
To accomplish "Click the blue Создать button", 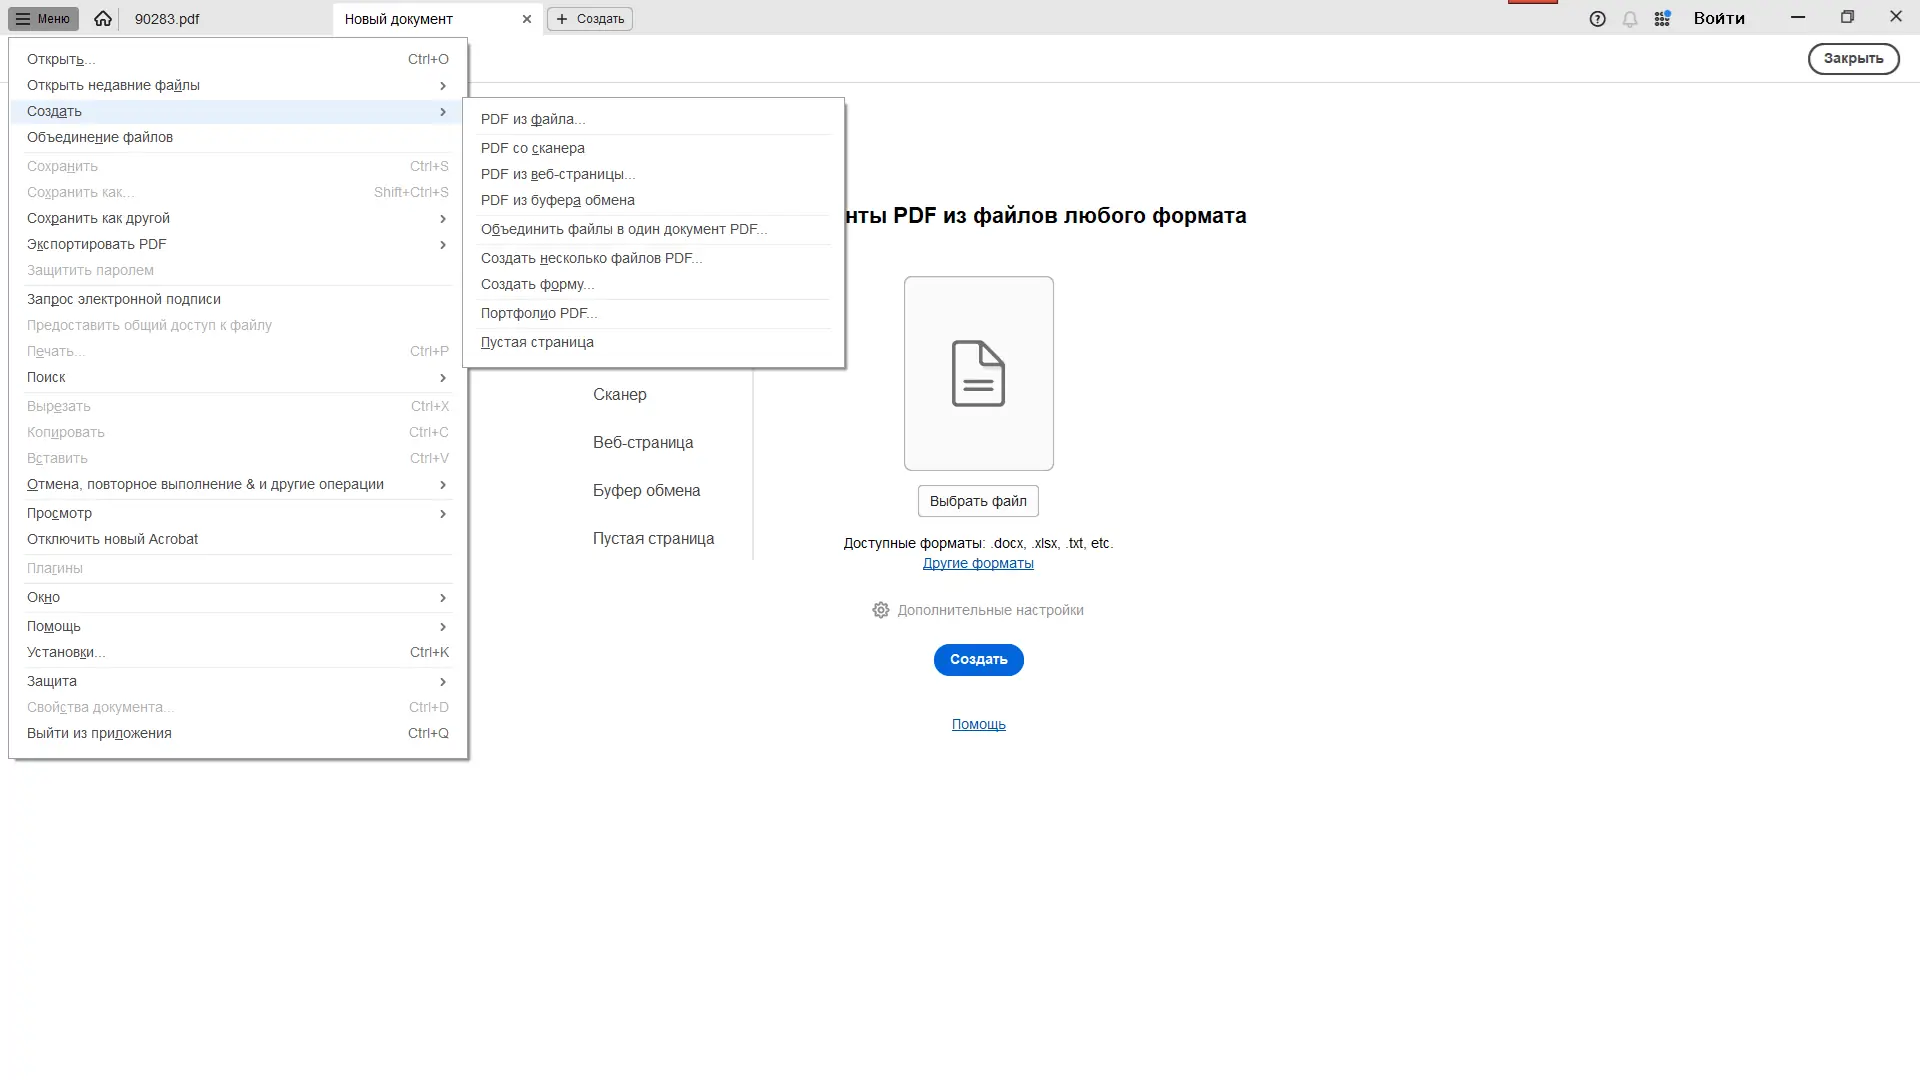I will [x=978, y=660].
